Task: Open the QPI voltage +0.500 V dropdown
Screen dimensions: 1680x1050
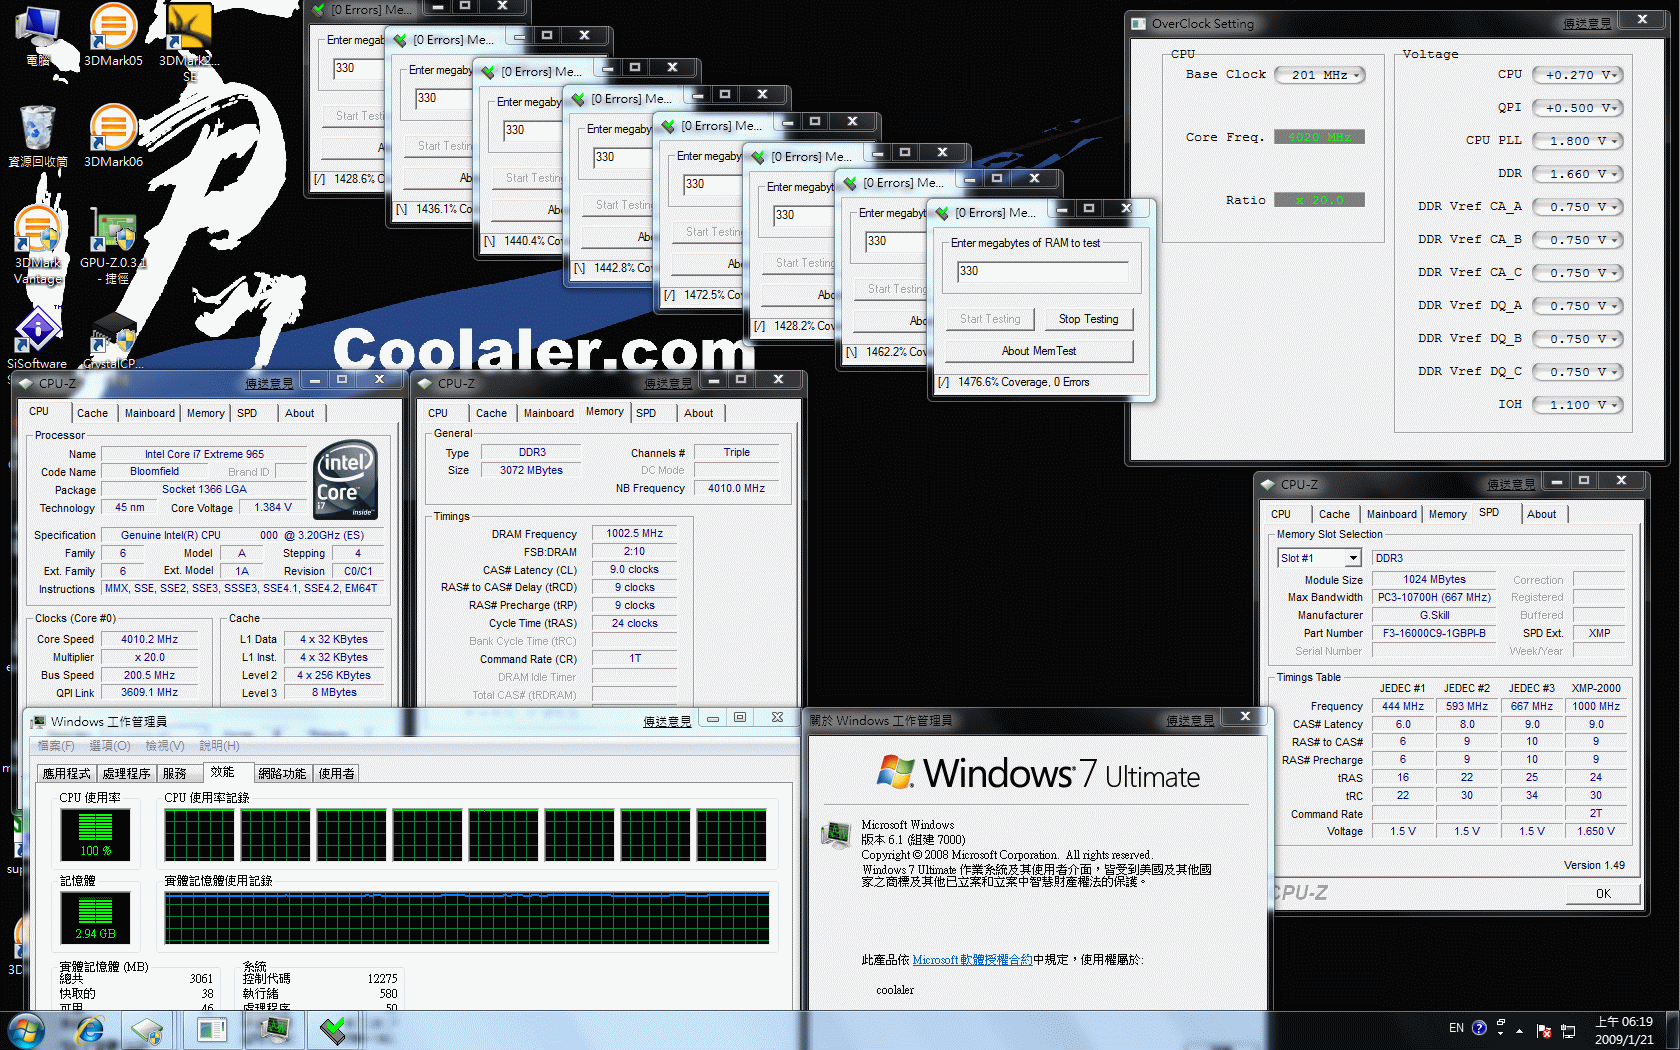Action: pyautogui.click(x=1578, y=108)
